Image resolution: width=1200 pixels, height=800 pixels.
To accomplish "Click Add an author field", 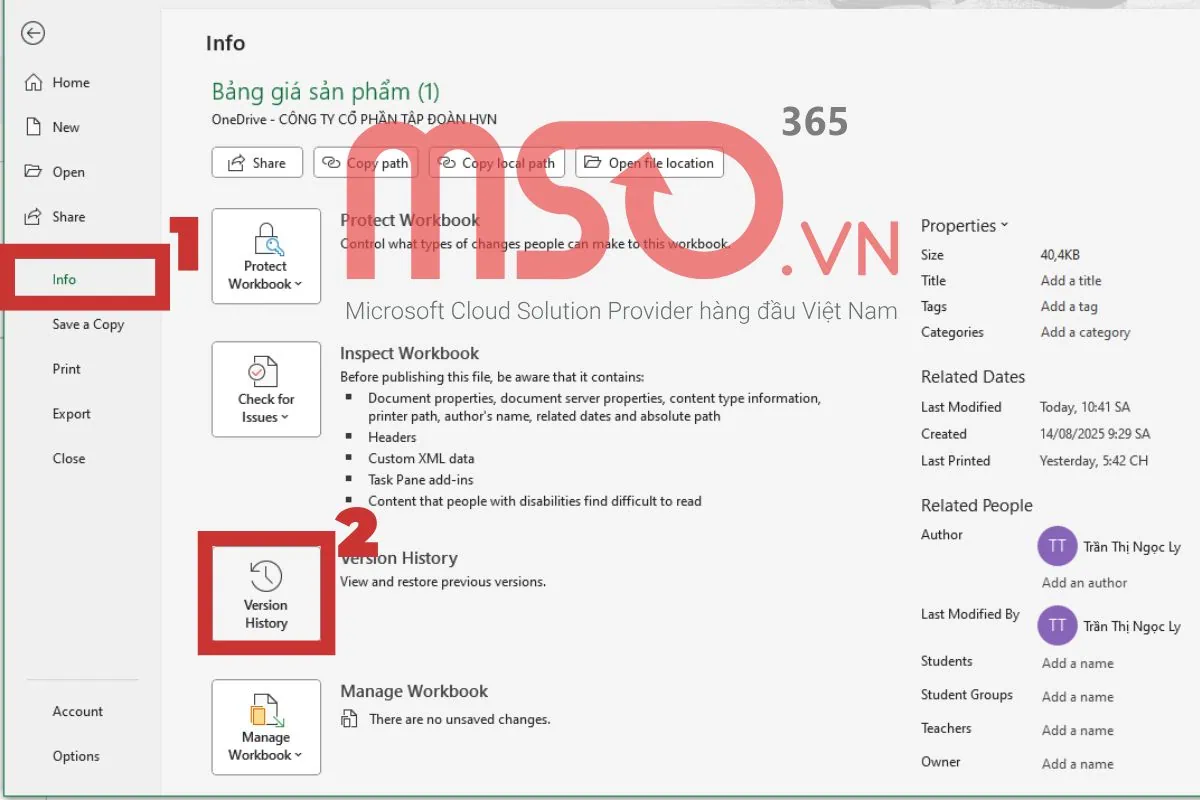I will pyautogui.click(x=1084, y=583).
